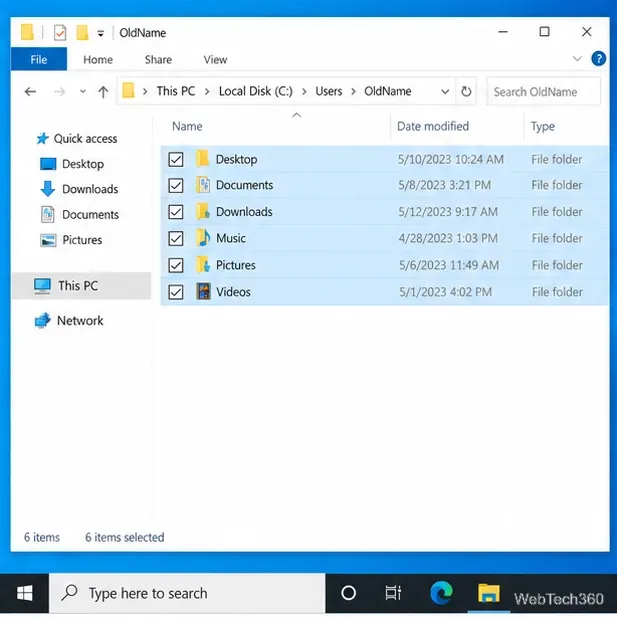Click the Music folder icon in the list
This screenshot has width=617, height=620.
pyautogui.click(x=203, y=238)
